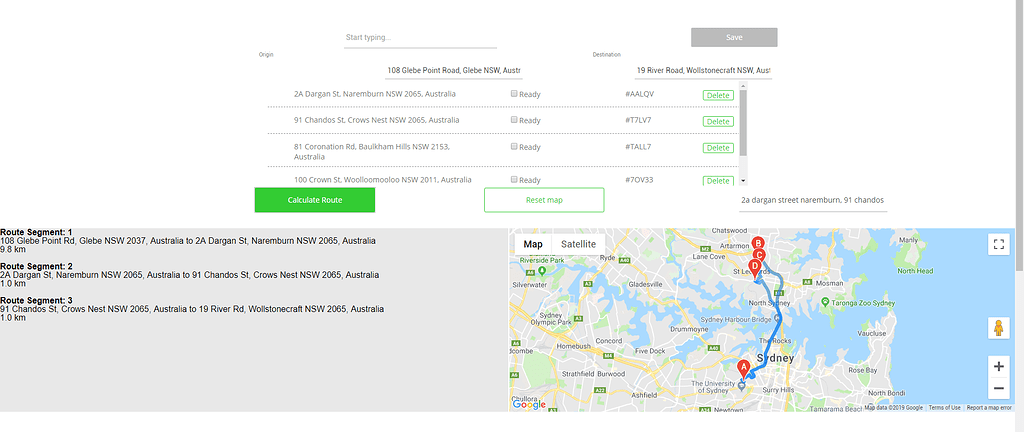Click Route Segment: 2 heading
The height and width of the screenshot is (432, 1024).
[x=37, y=266]
